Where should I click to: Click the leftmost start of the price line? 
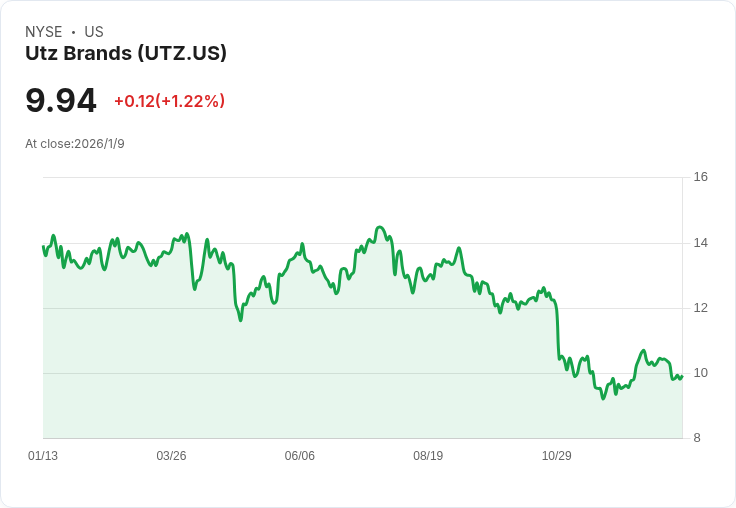43,246
